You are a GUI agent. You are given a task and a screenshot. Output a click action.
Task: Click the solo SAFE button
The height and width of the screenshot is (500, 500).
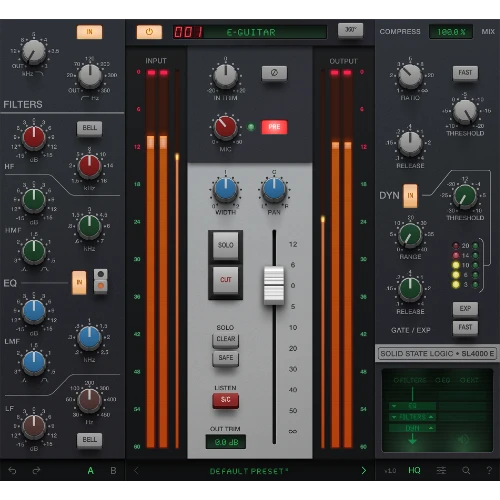click(225, 358)
